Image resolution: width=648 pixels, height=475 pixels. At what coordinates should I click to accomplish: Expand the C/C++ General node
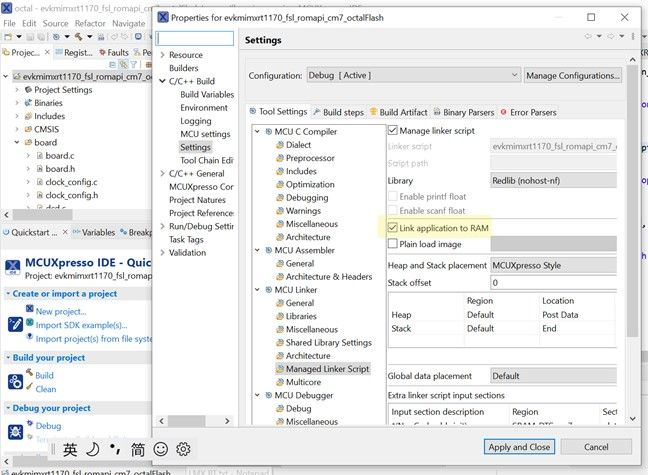click(x=162, y=174)
